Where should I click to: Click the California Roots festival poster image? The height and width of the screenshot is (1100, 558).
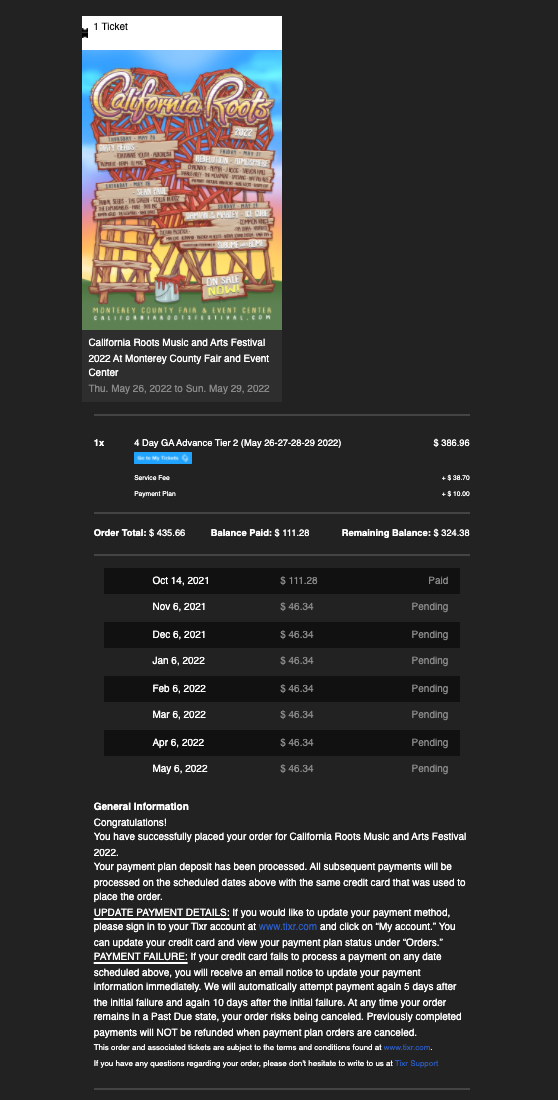pyautogui.click(x=182, y=189)
